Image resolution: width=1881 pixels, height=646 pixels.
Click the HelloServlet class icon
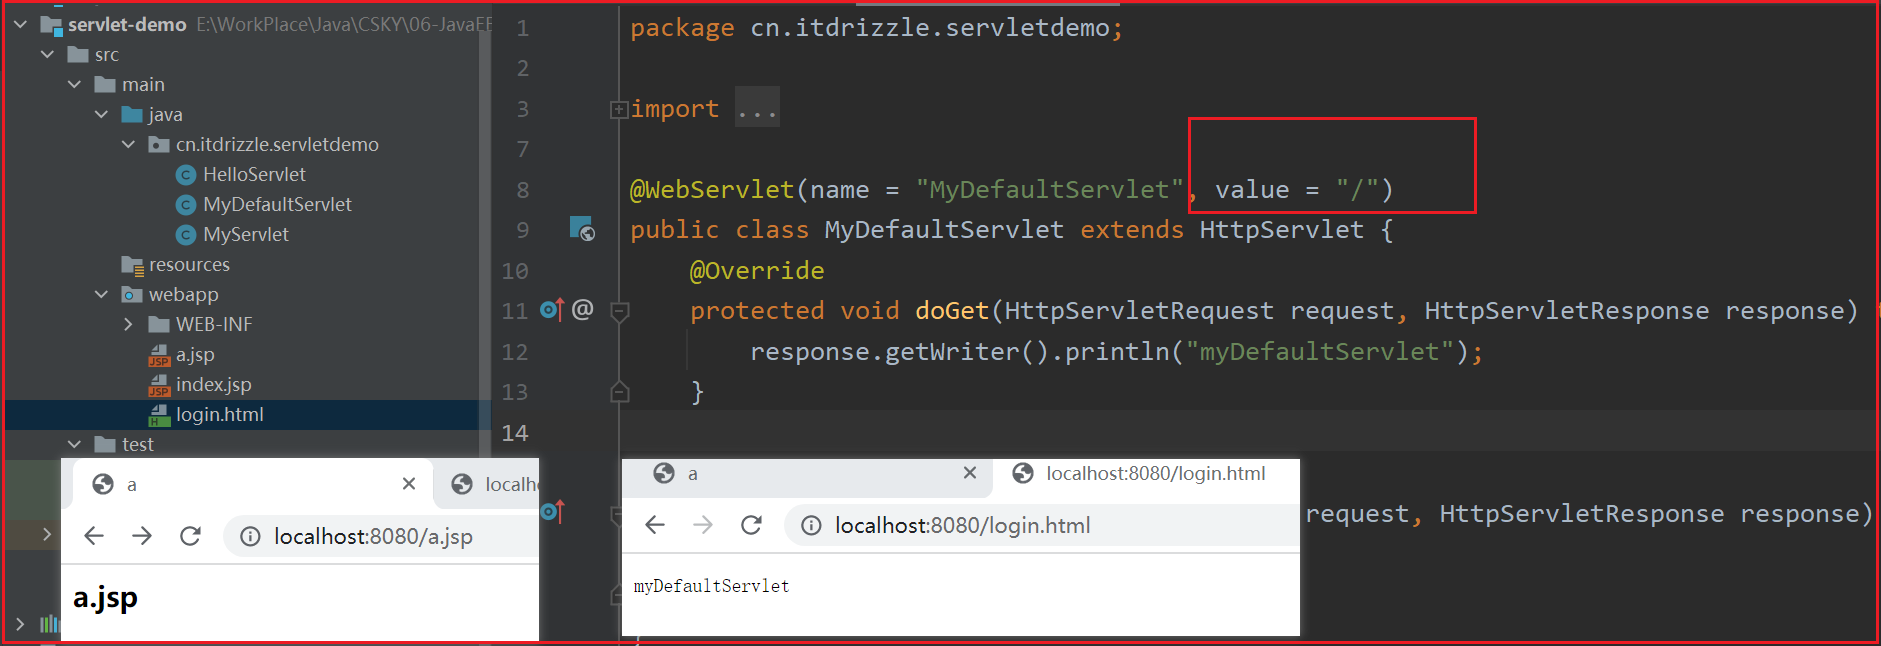point(185,175)
